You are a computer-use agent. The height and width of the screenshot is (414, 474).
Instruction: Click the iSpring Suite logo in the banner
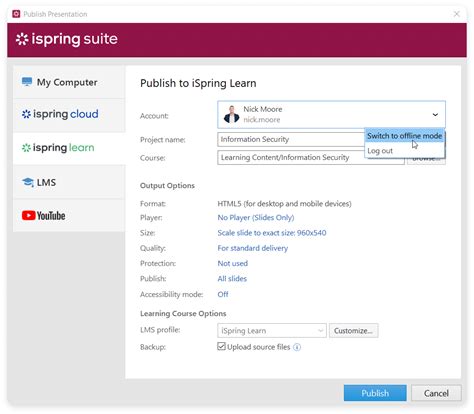tap(67, 39)
